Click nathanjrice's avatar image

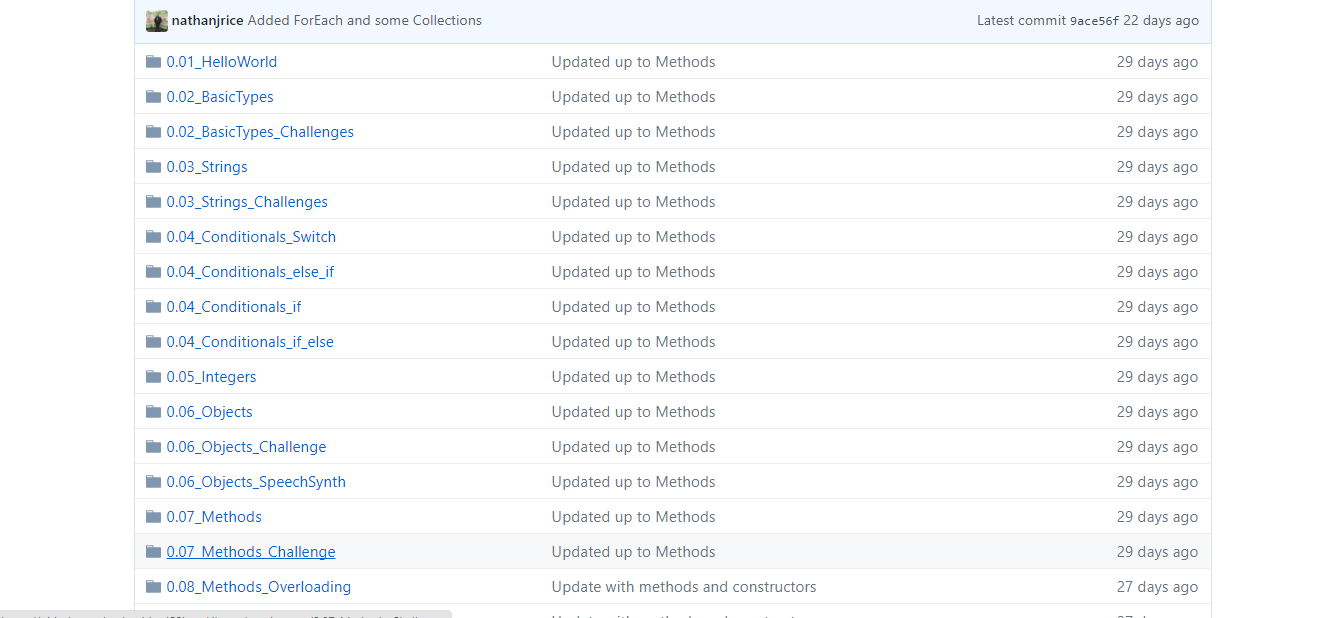[x=157, y=21]
